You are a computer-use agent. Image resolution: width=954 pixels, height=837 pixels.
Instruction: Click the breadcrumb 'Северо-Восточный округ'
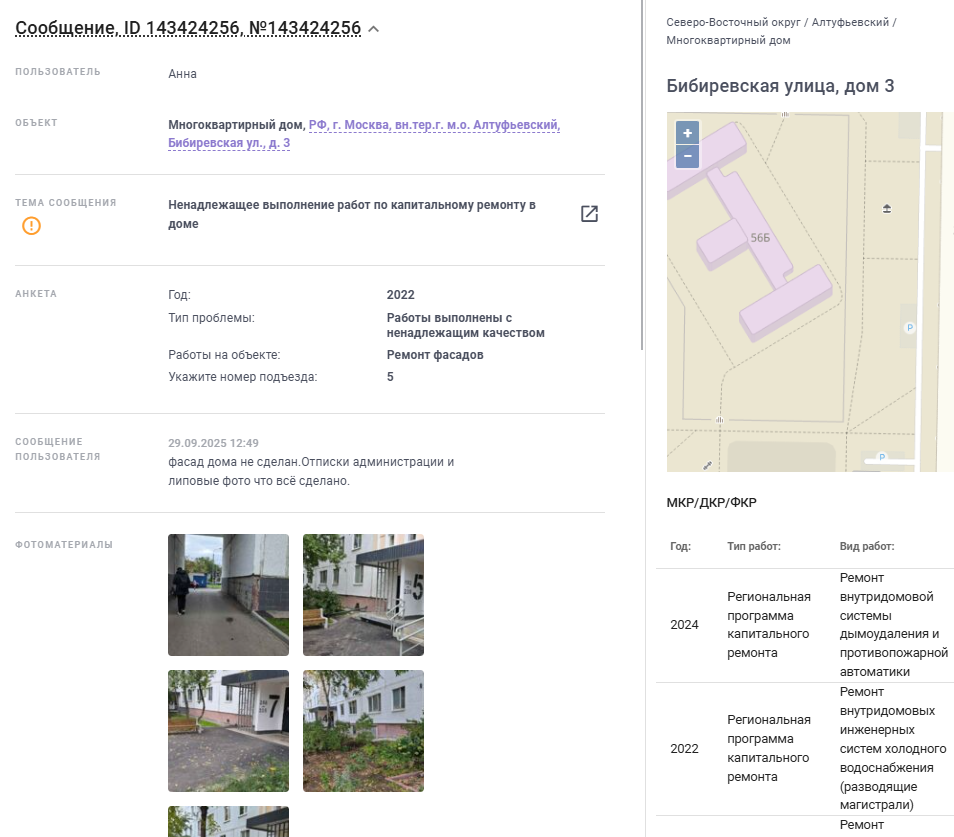pyautogui.click(x=733, y=22)
